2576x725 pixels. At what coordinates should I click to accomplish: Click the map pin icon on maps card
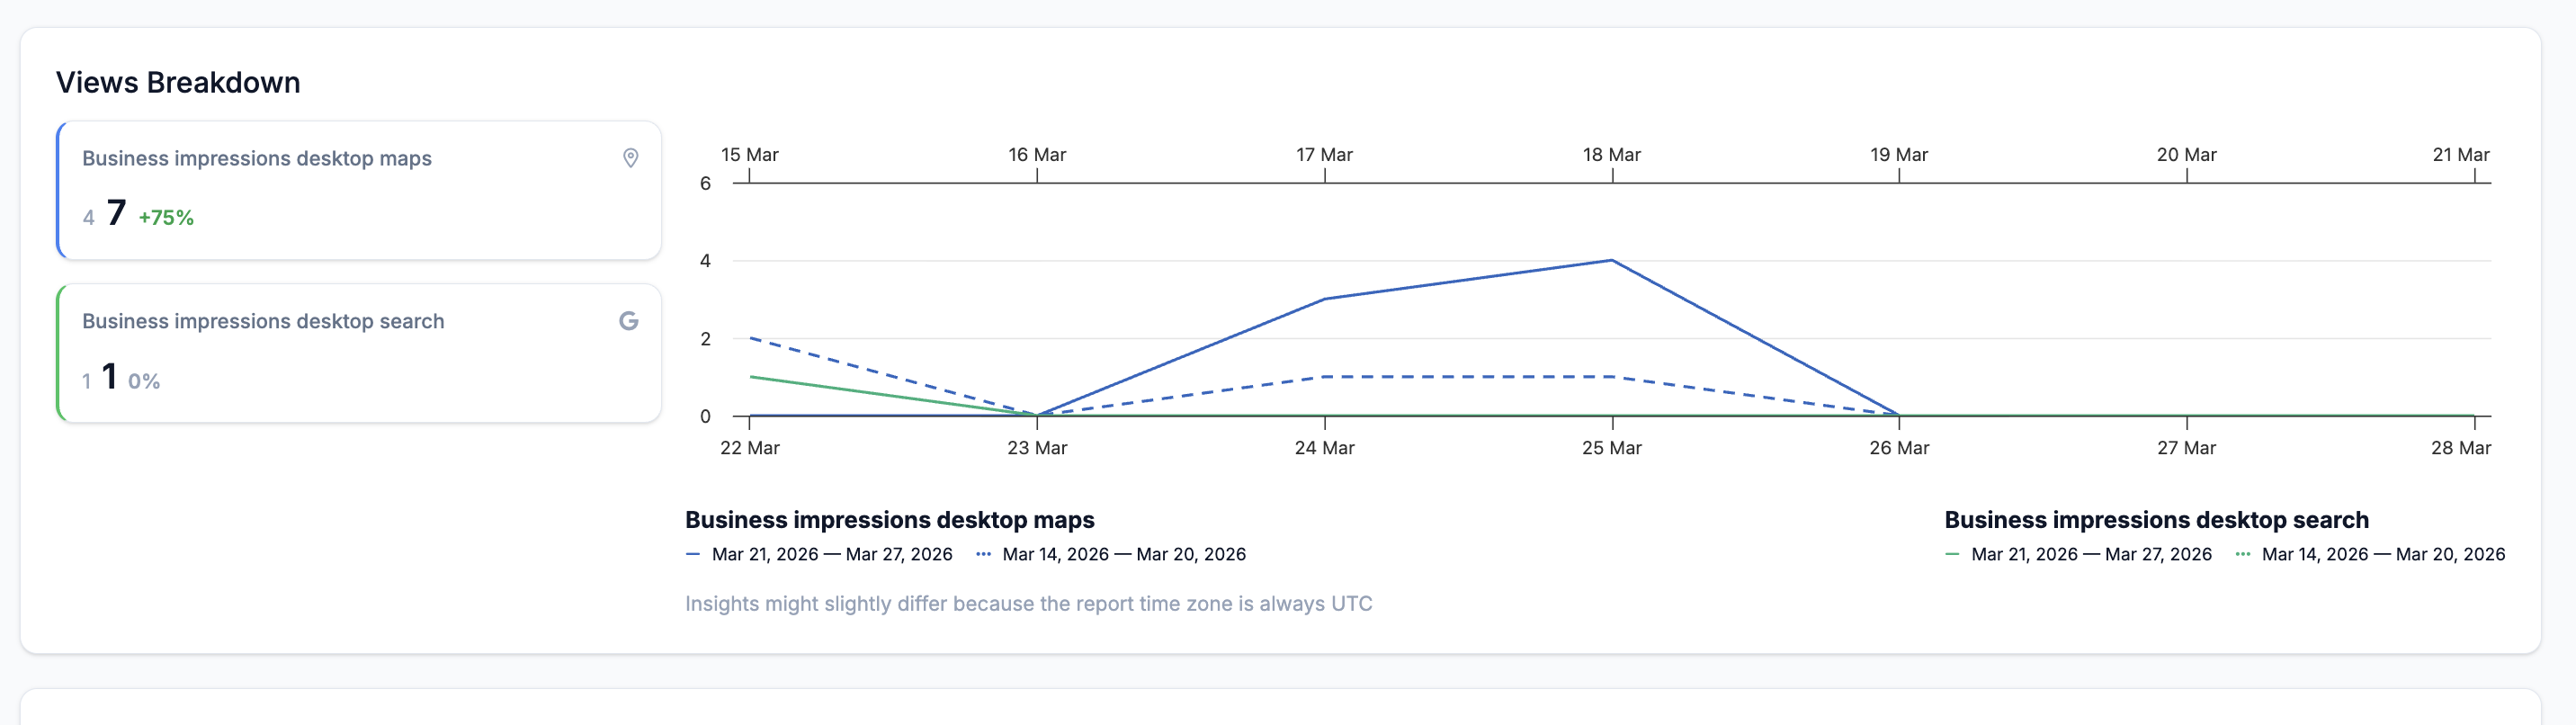click(630, 158)
